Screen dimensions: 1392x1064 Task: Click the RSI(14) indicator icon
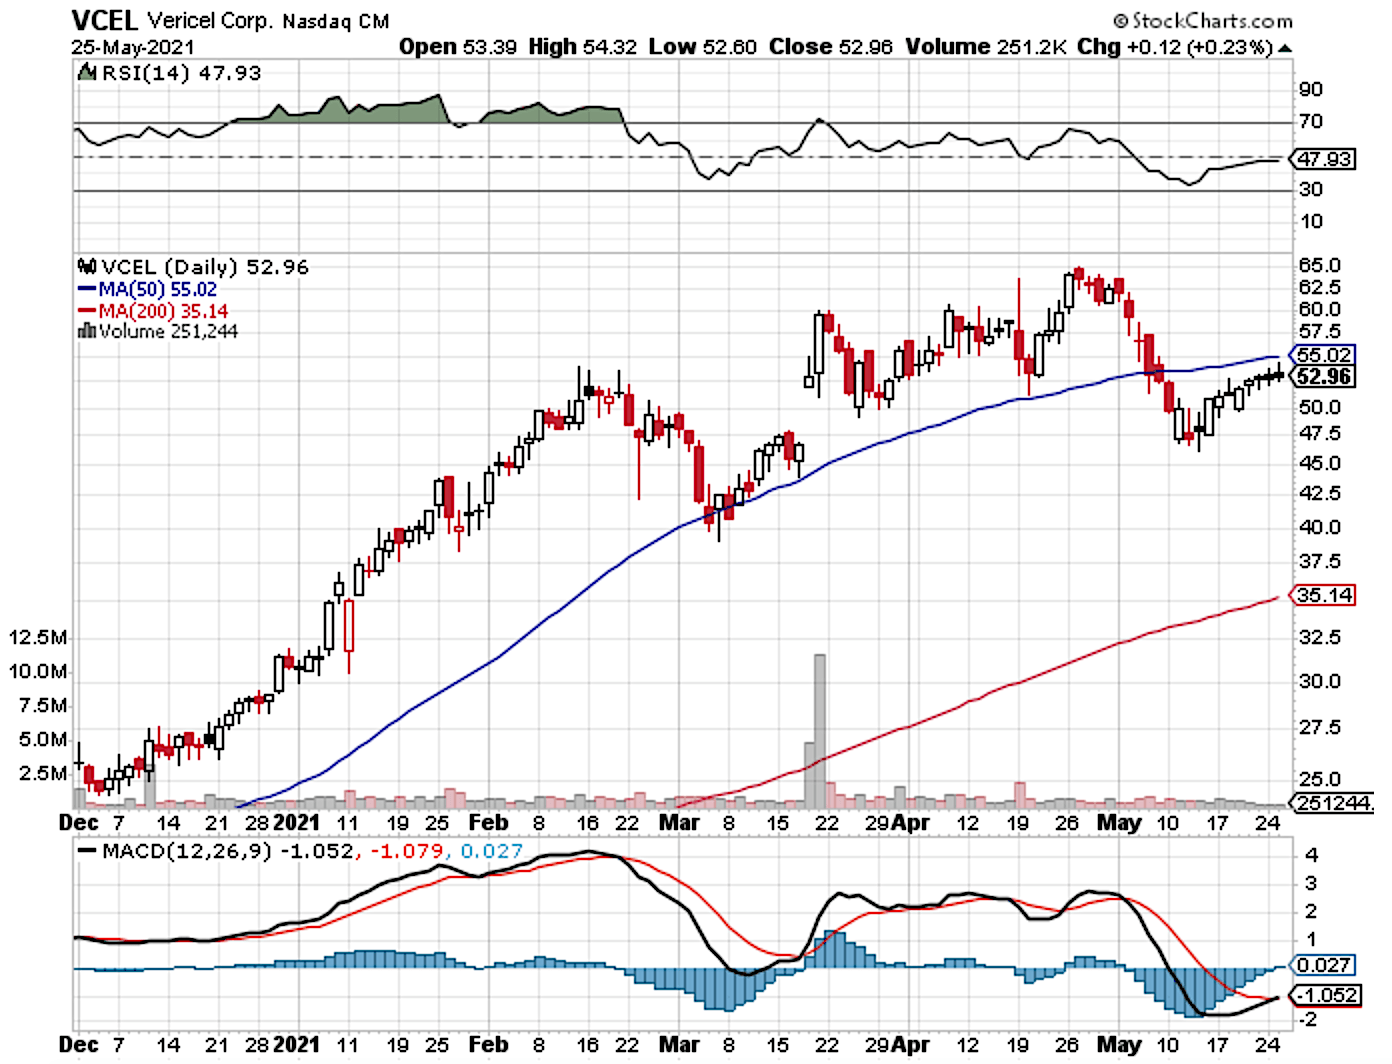click(88, 72)
